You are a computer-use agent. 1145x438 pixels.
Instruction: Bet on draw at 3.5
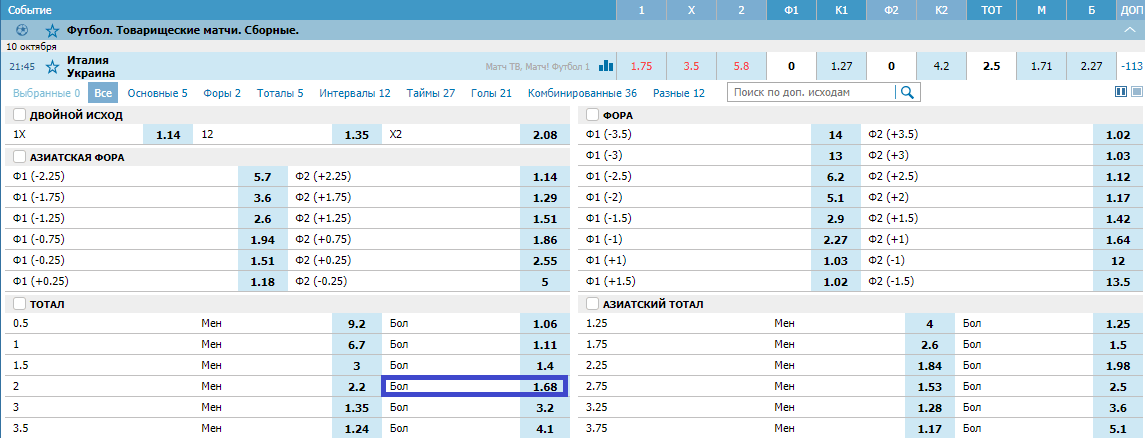(692, 66)
